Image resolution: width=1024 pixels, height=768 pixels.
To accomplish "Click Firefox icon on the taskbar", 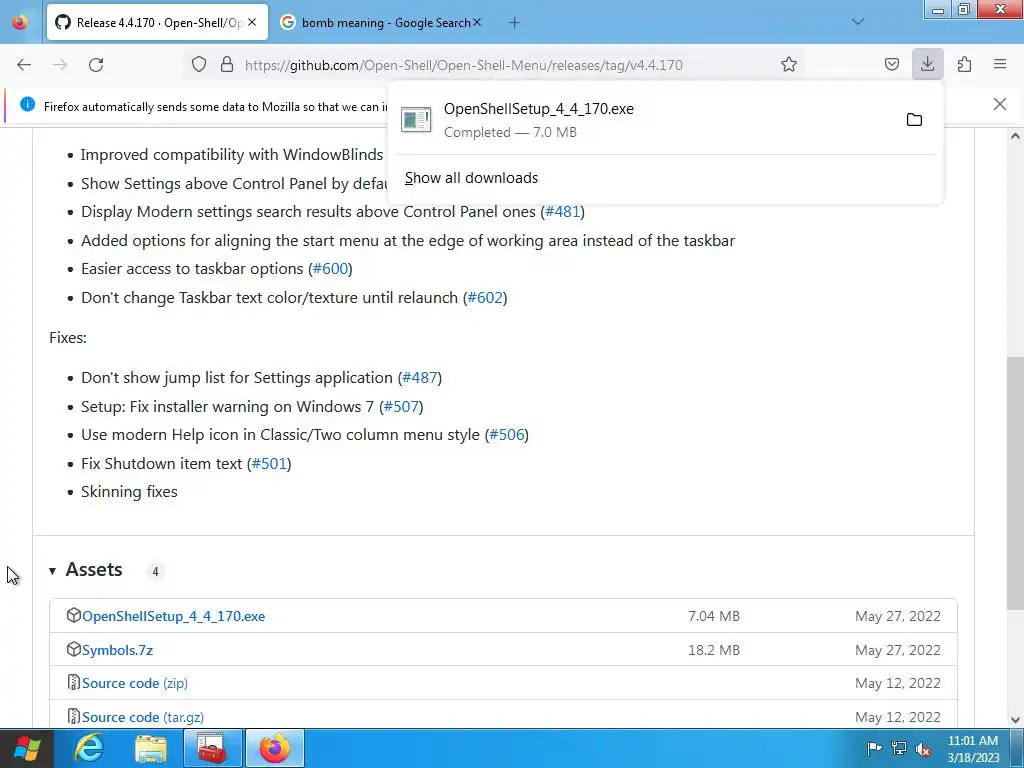I will pyautogui.click(x=275, y=748).
